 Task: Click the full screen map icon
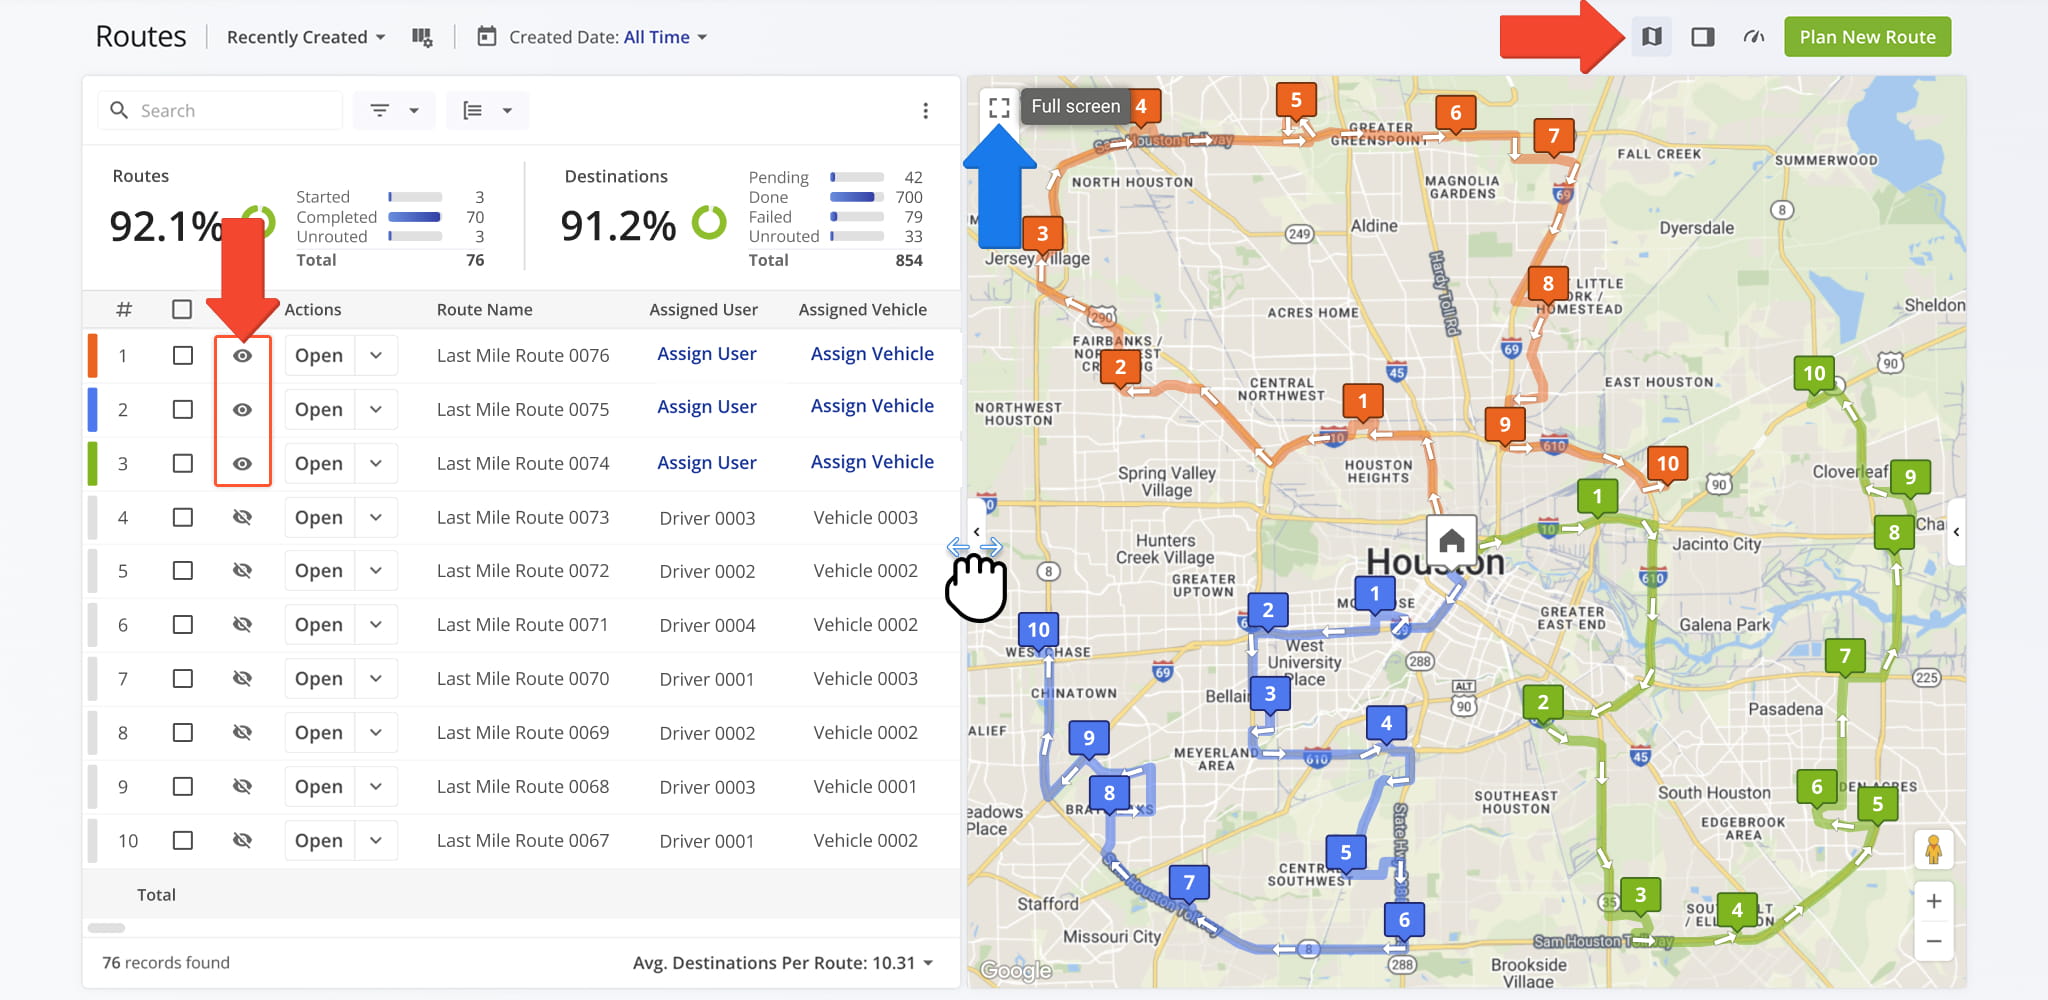coord(998,107)
